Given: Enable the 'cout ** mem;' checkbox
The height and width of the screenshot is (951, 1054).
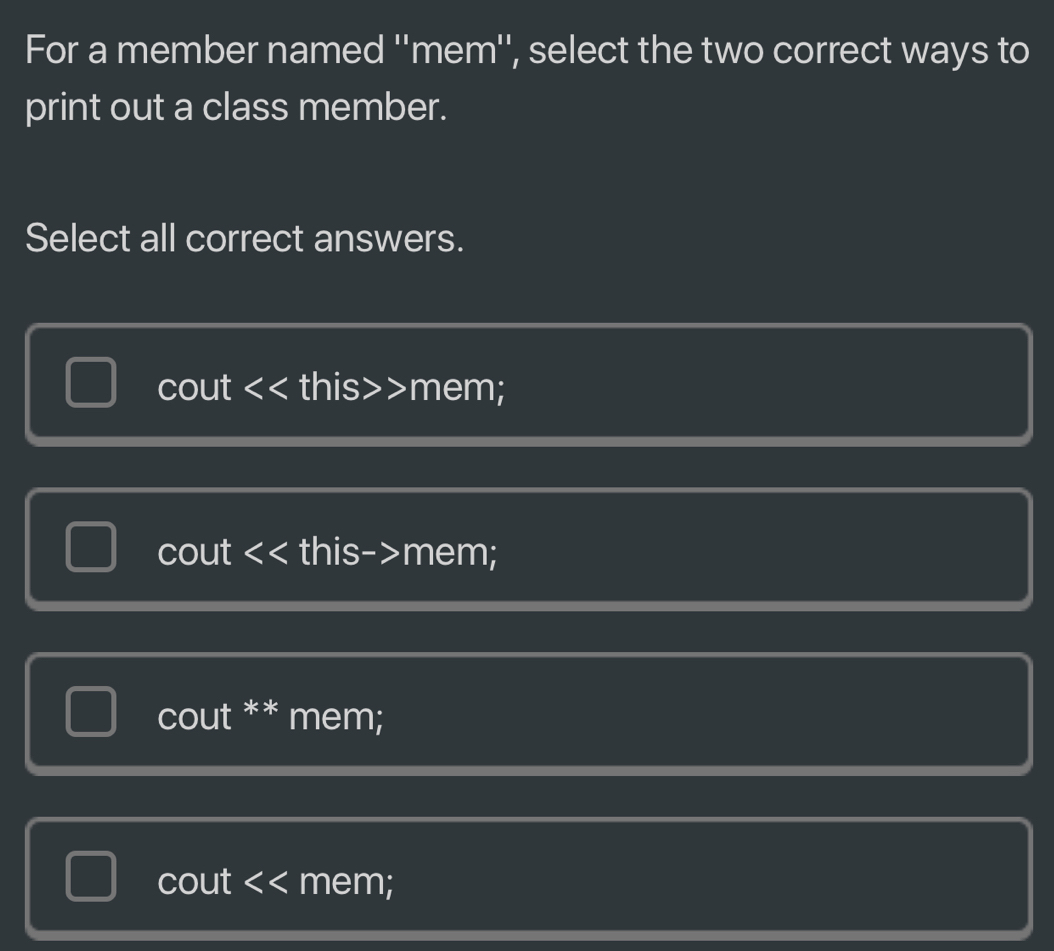Looking at the screenshot, I should click(91, 716).
